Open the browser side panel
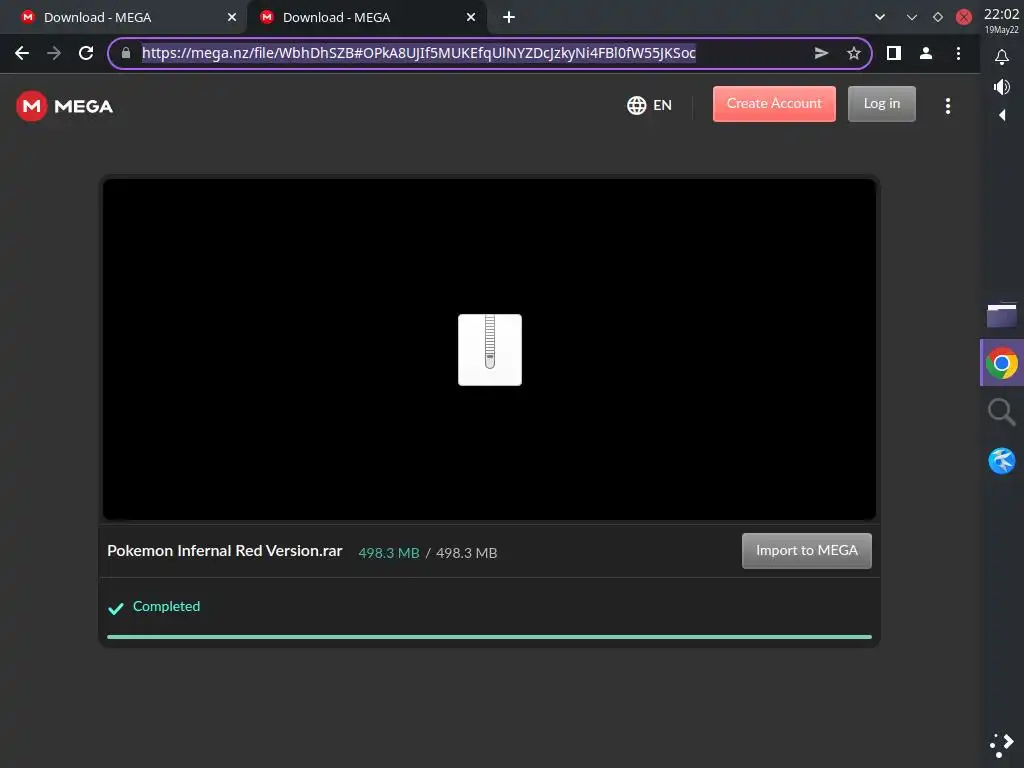Viewport: 1024px width, 768px height. [x=894, y=53]
